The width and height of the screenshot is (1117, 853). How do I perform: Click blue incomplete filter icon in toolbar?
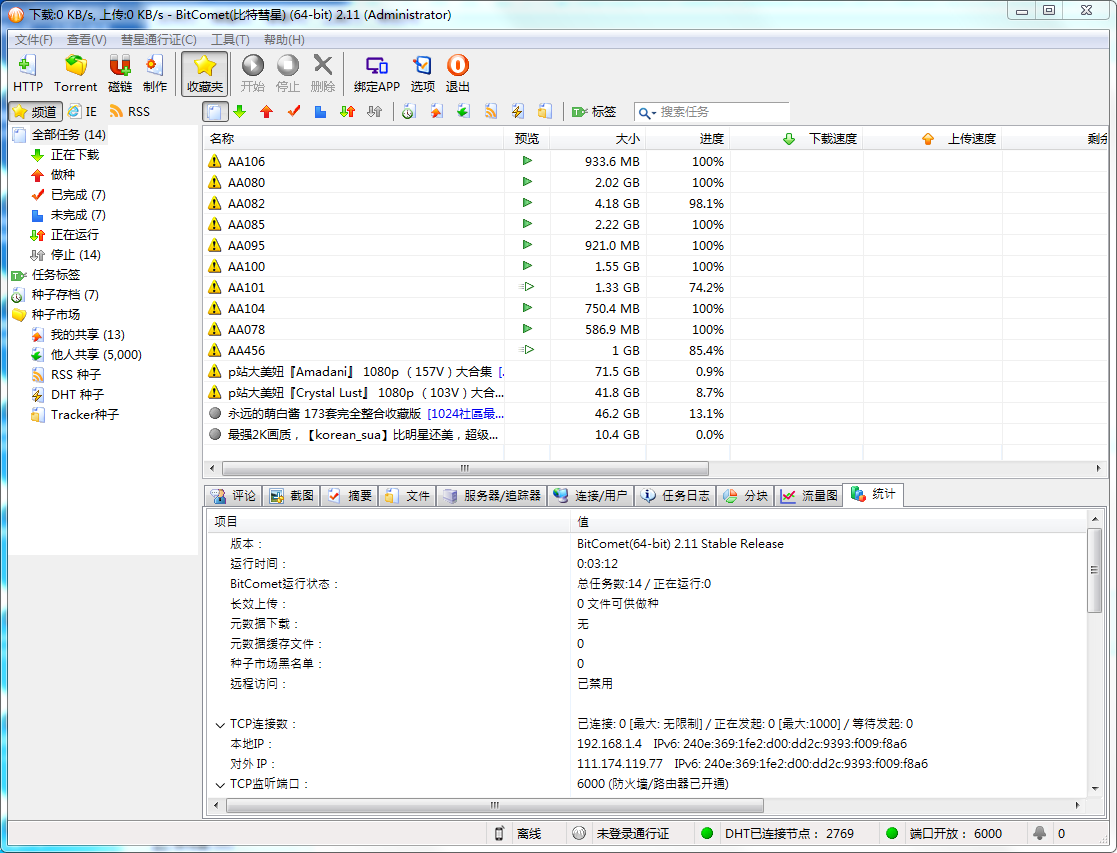pos(321,111)
